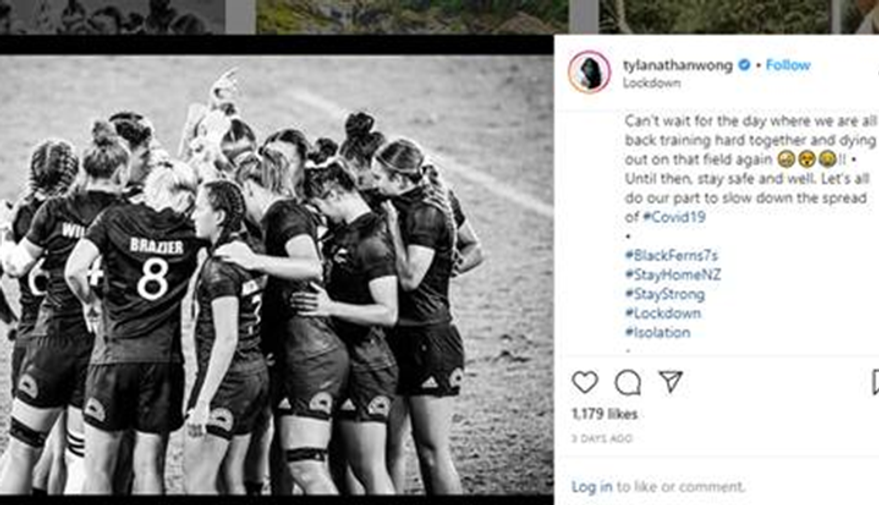Click Log in to like or comment

point(592,487)
